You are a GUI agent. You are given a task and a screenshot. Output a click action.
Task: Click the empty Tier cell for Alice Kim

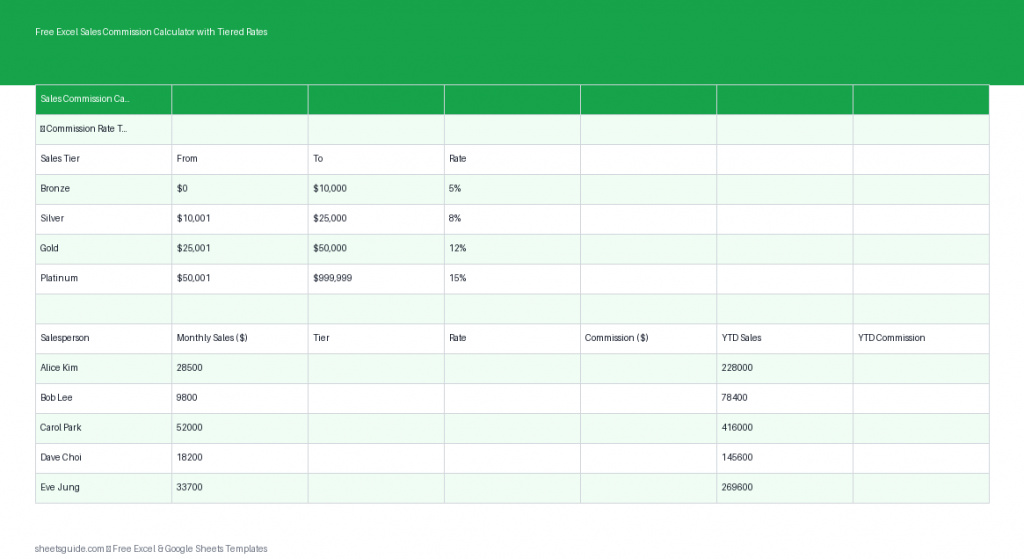(375, 368)
